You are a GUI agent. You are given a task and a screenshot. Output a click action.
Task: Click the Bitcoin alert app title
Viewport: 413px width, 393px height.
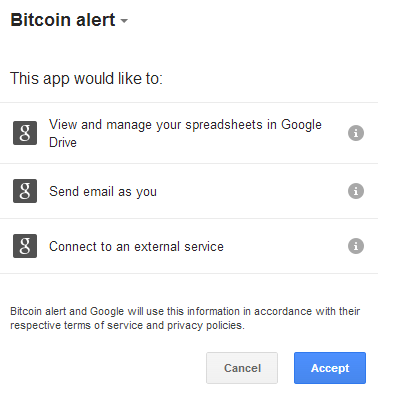pos(63,20)
